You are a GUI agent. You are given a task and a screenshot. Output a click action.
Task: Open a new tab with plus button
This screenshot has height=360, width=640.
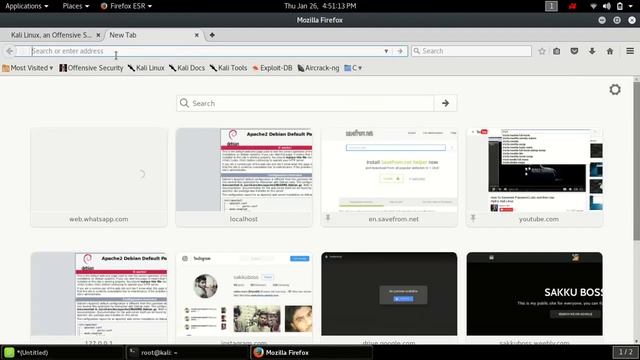coord(212,35)
